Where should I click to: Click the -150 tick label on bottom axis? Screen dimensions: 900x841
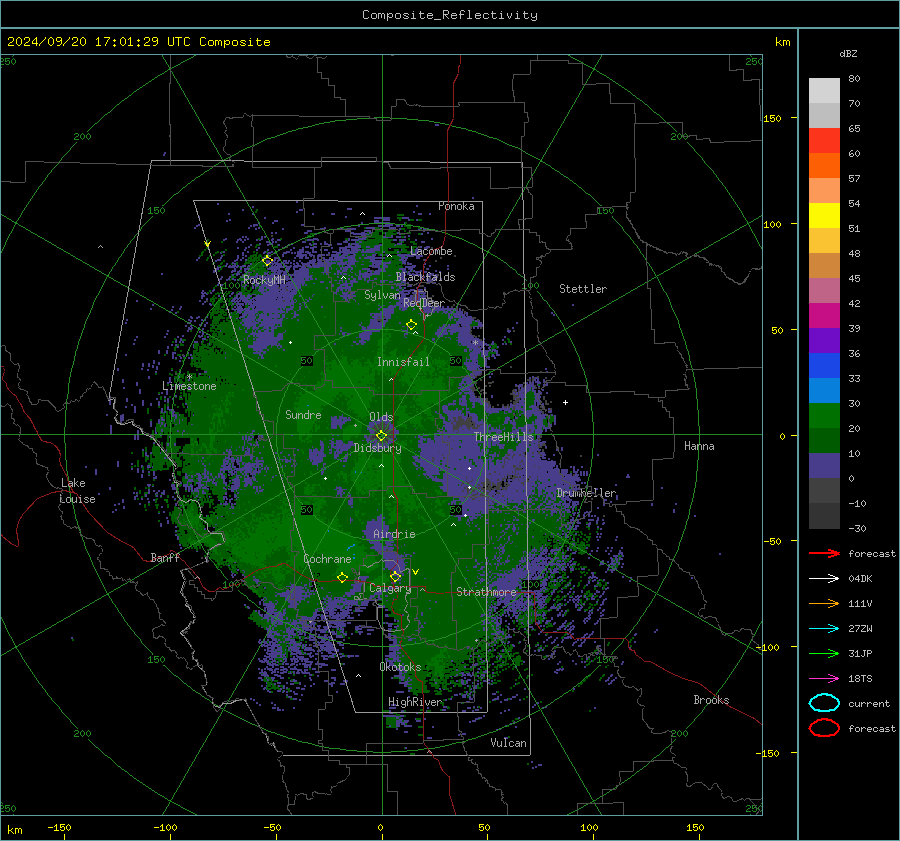pyautogui.click(x=59, y=827)
